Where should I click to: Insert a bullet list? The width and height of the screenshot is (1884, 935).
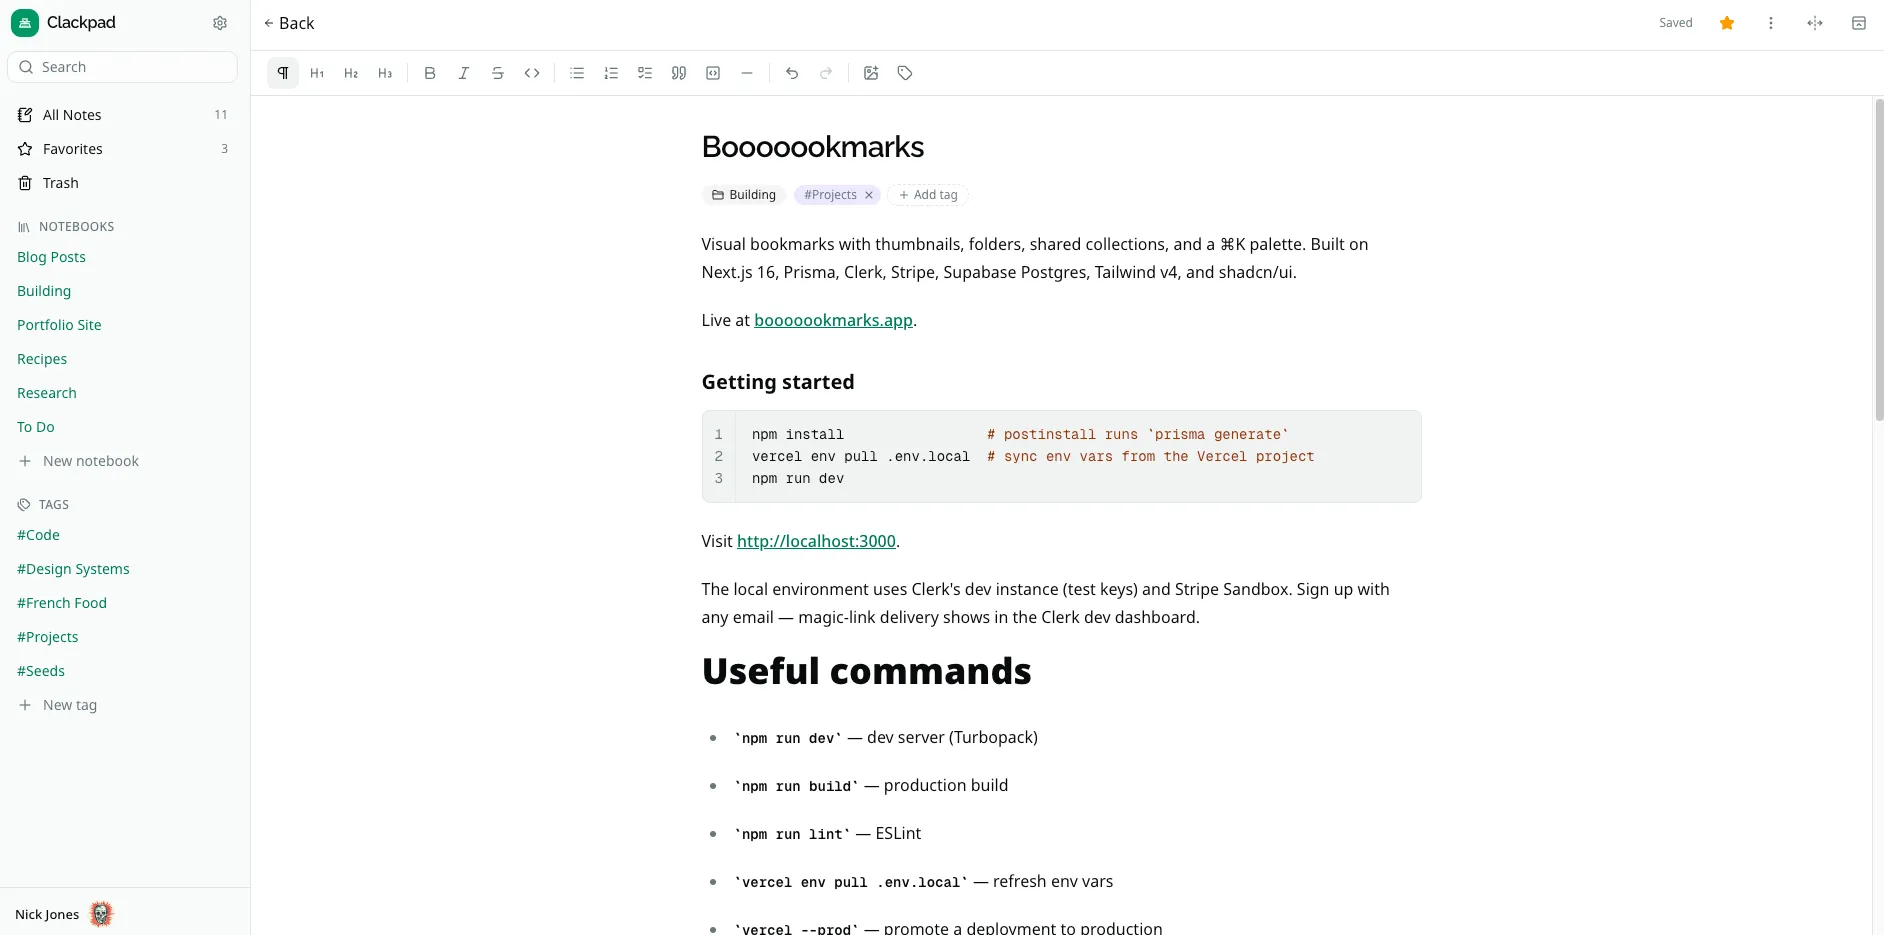coord(577,73)
